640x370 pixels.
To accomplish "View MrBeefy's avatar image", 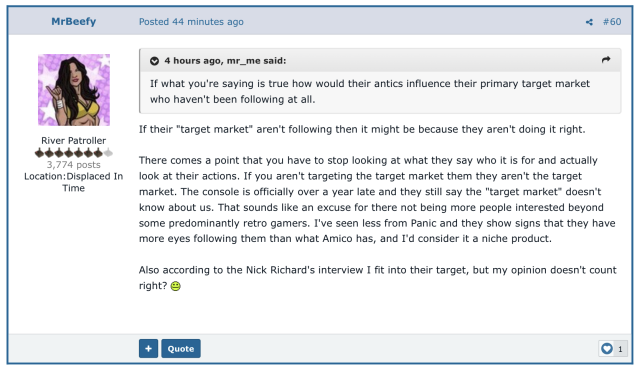I will tap(74, 90).
